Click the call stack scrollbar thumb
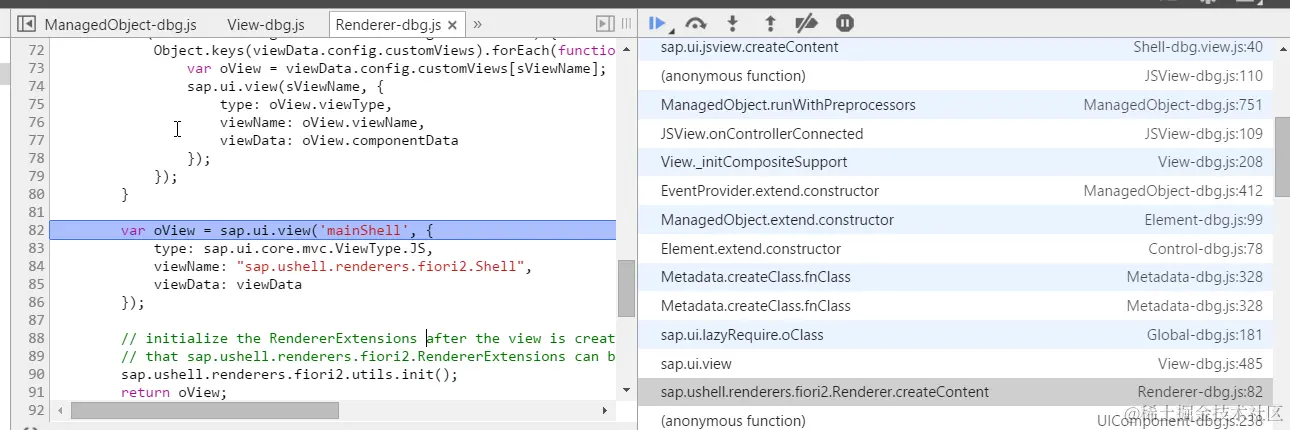The width and height of the screenshot is (1290, 430). pyautogui.click(x=1282, y=155)
